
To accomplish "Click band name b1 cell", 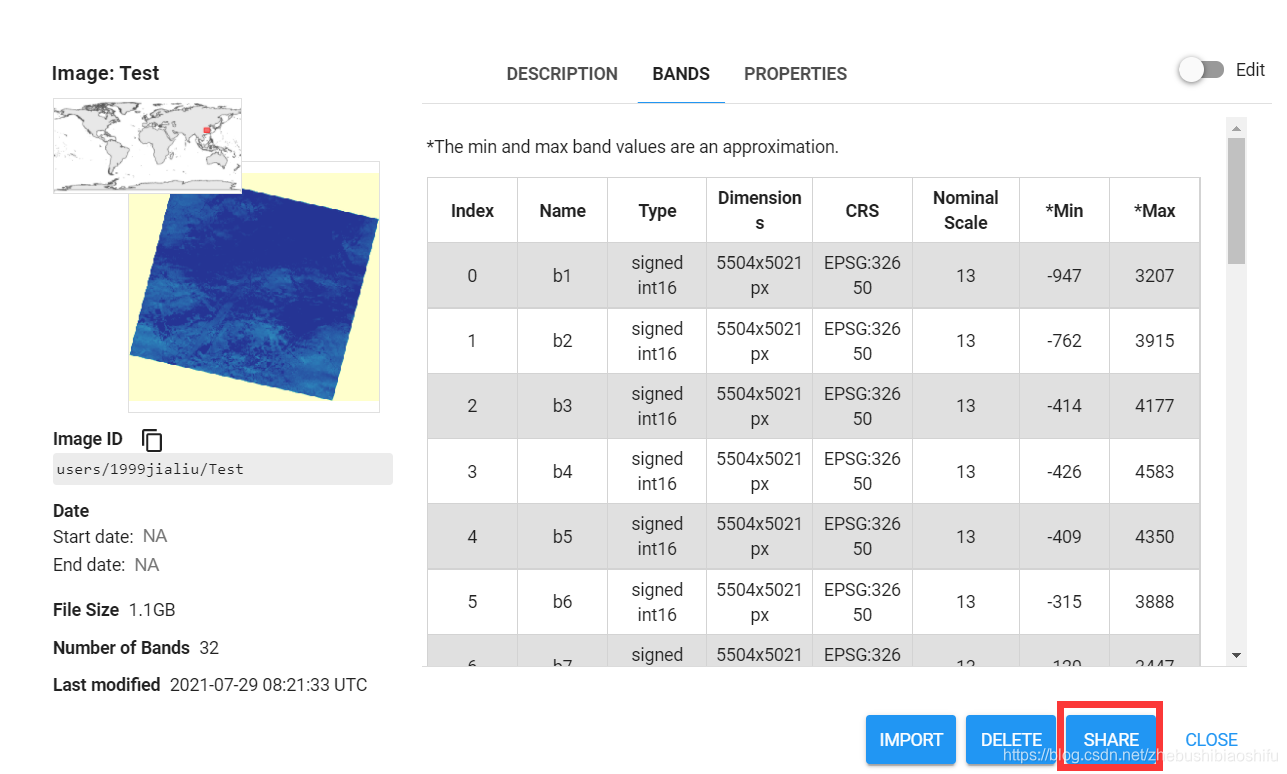I will [562, 275].
